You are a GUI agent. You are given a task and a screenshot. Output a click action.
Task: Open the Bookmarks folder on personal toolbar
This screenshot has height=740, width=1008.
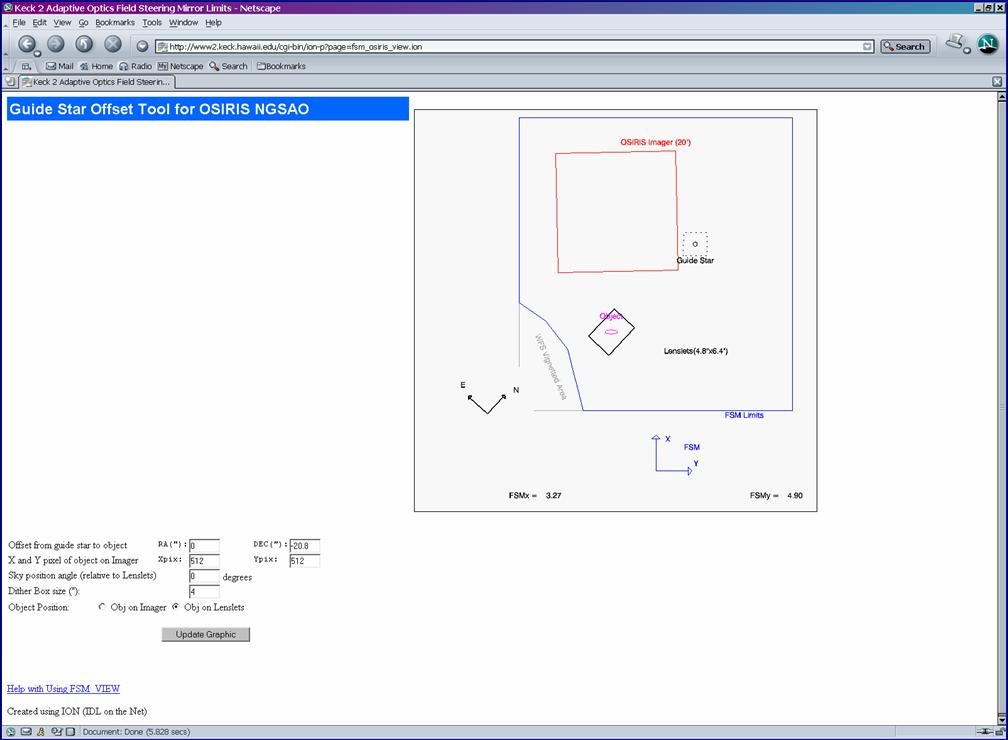281,66
